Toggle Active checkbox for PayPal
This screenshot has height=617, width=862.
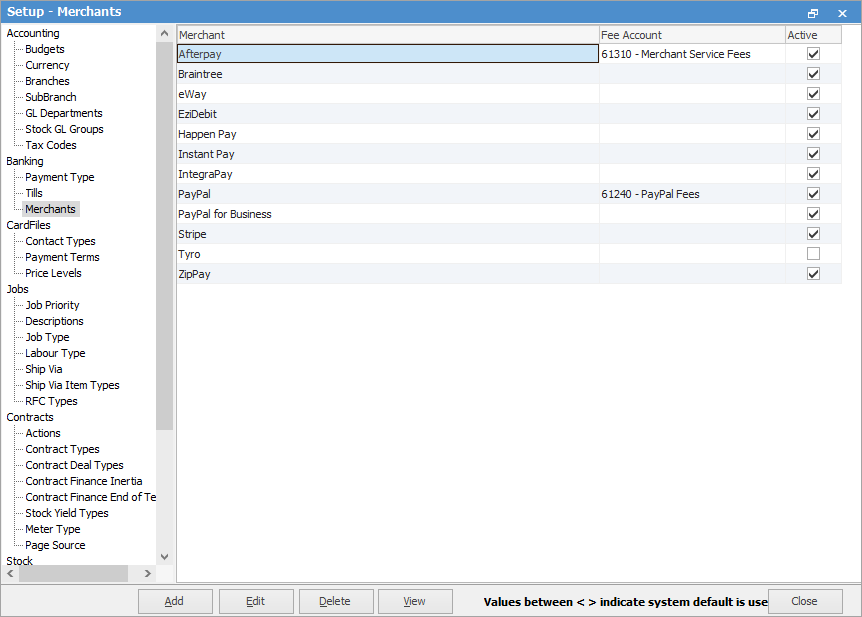pyautogui.click(x=813, y=194)
